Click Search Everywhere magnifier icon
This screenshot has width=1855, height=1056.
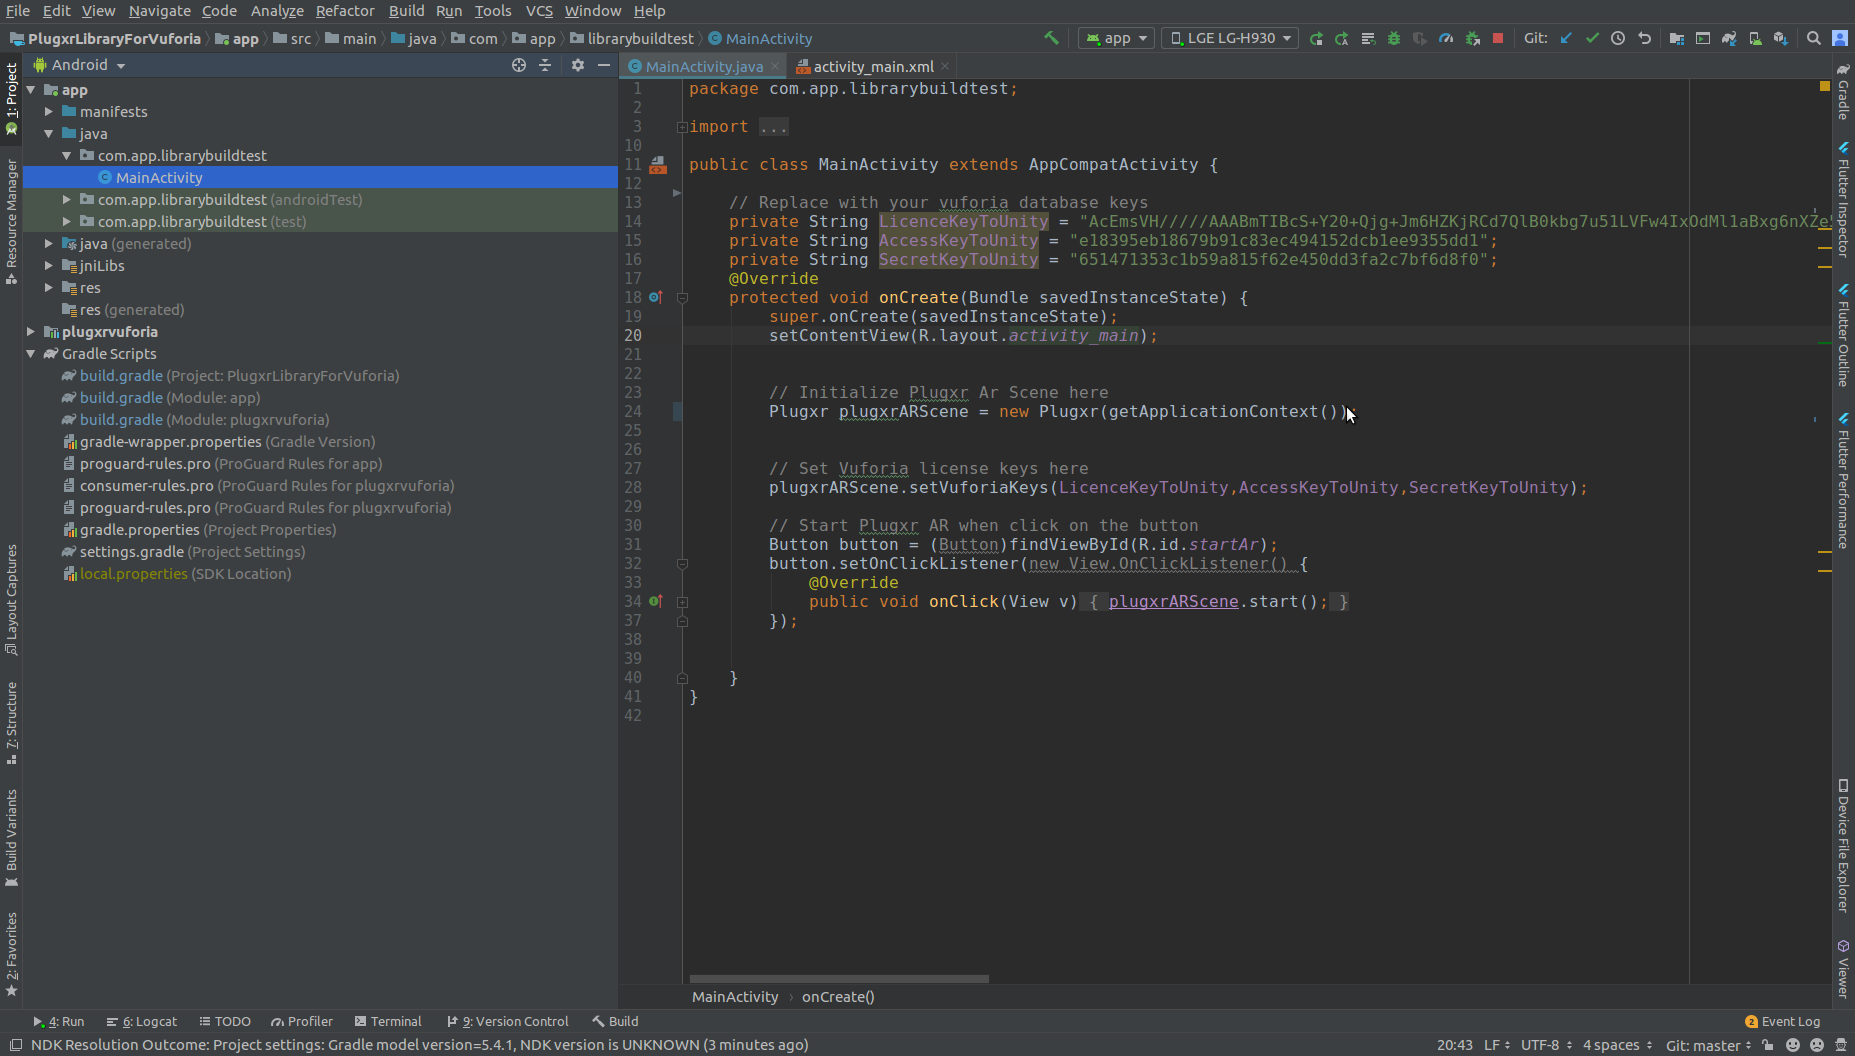coord(1814,38)
